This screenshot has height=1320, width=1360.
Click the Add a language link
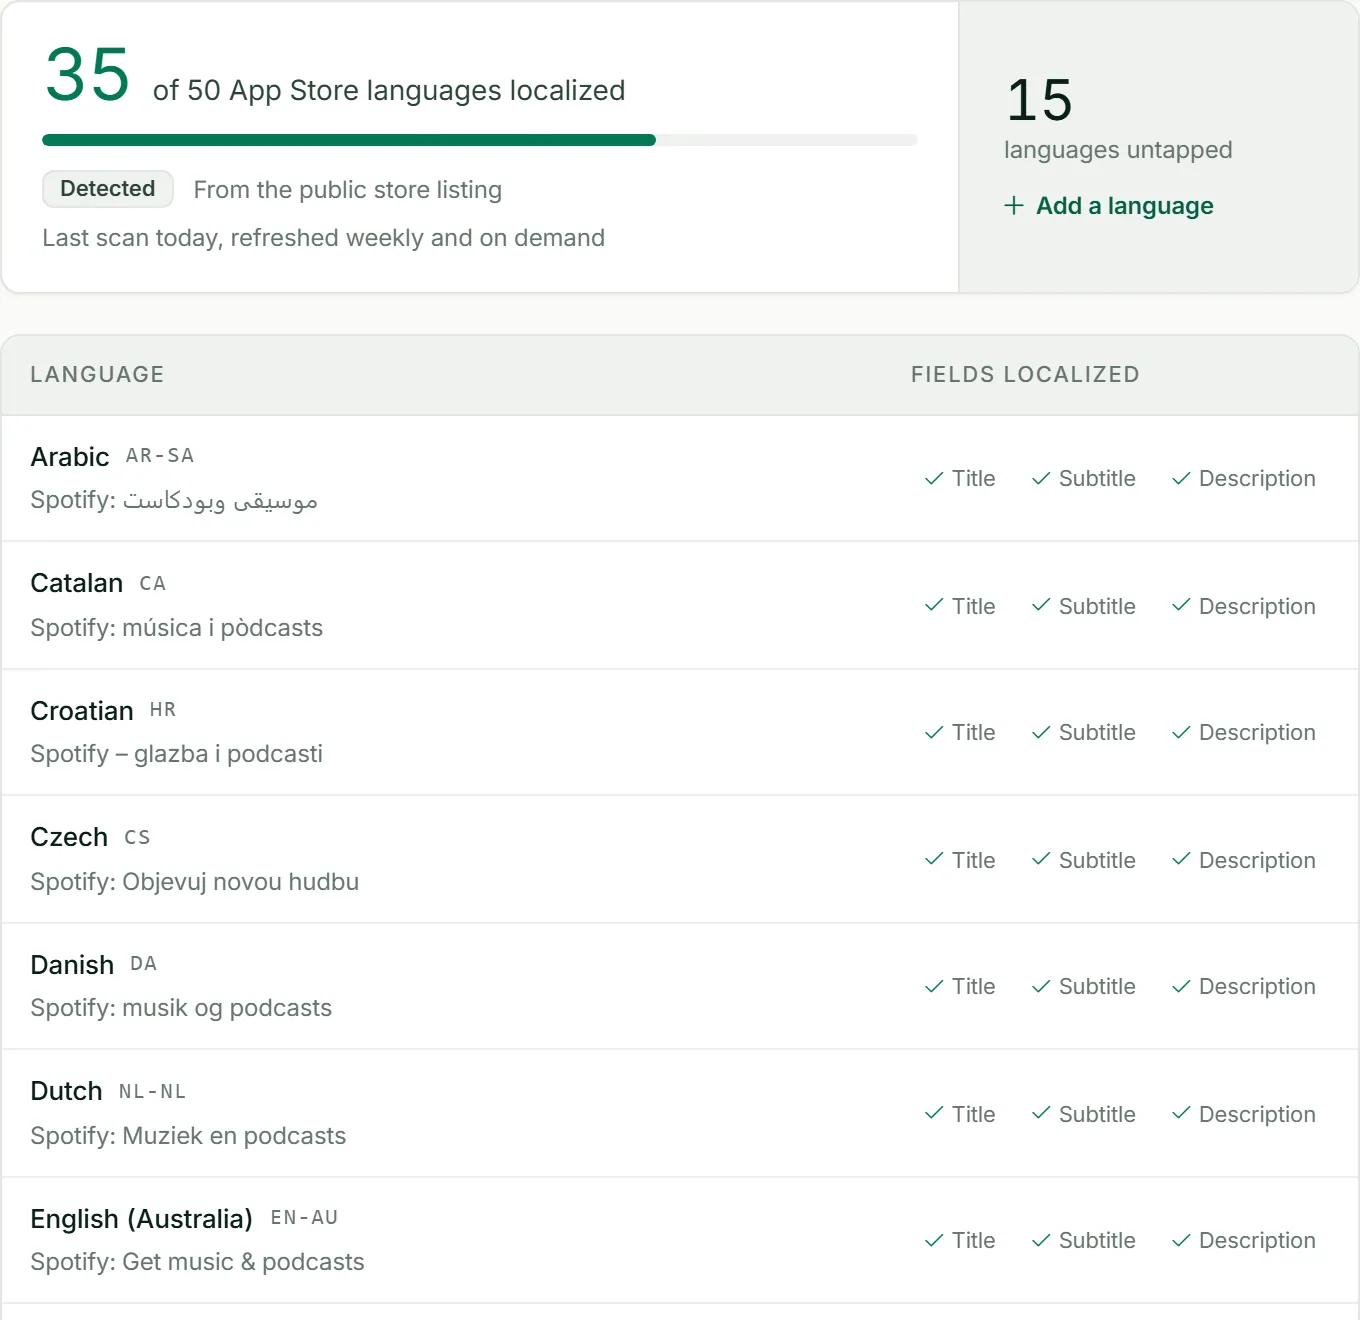(x=1108, y=206)
